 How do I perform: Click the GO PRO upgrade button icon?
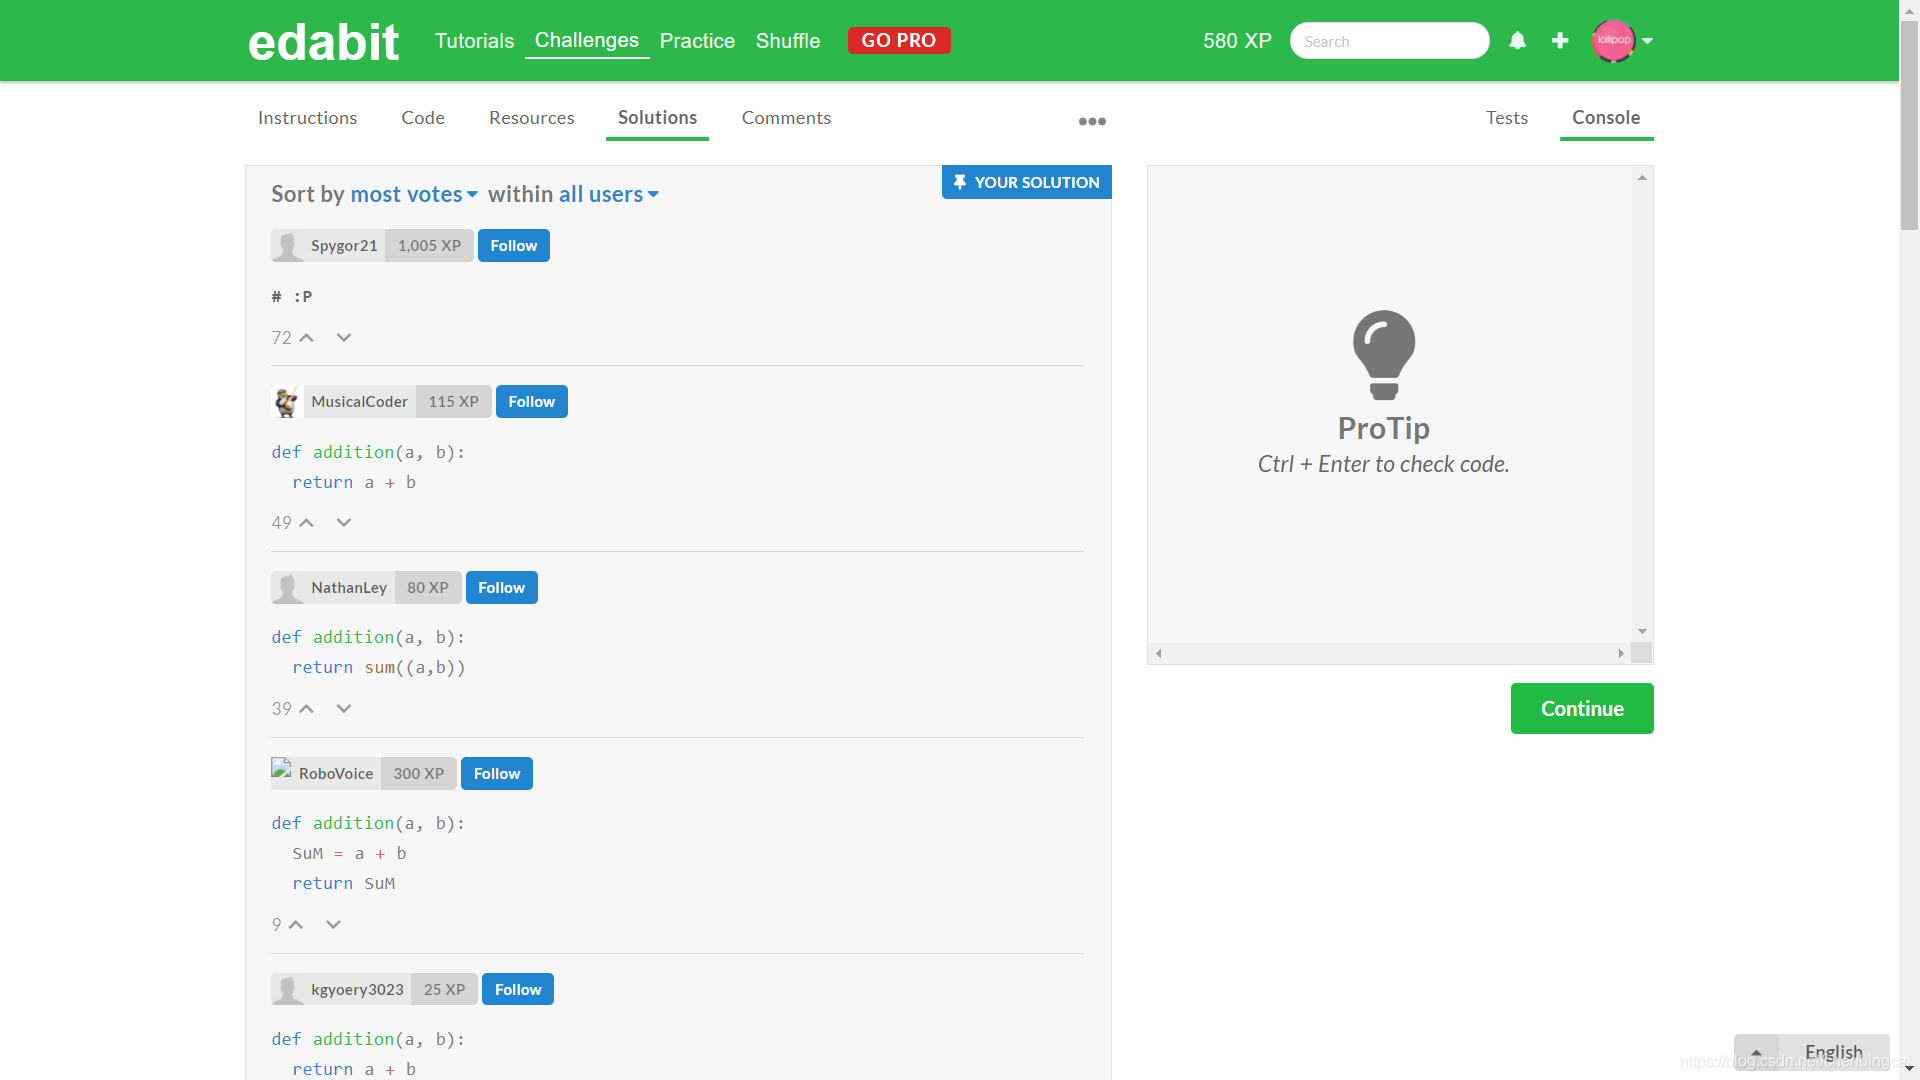pos(898,40)
